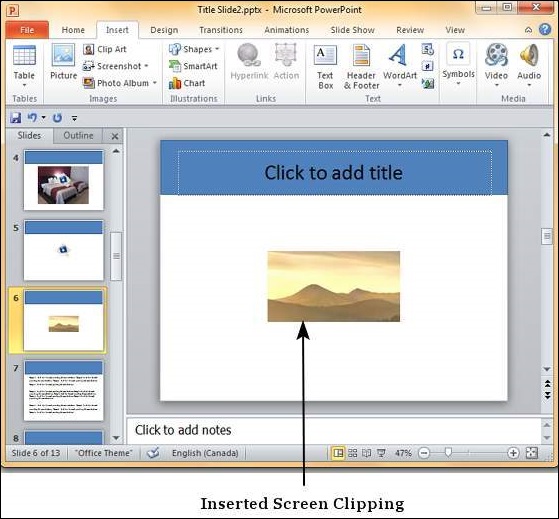Minimize the Ribbon with the caret icon
Viewport: 559px width, 519px height.
click(528, 30)
